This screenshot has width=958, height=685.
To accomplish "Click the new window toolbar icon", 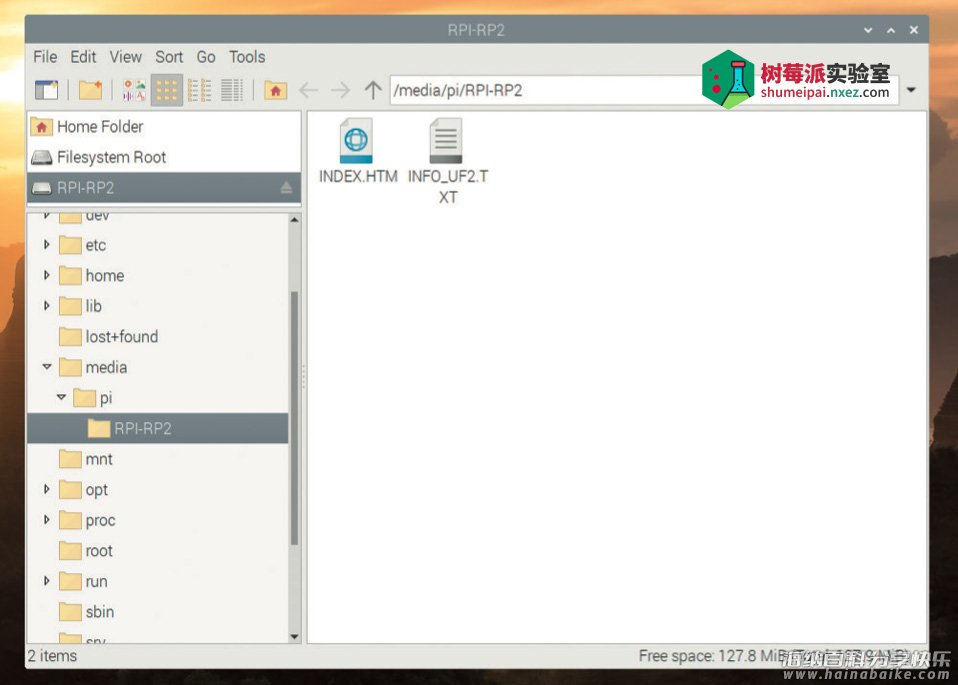I will tap(46, 90).
